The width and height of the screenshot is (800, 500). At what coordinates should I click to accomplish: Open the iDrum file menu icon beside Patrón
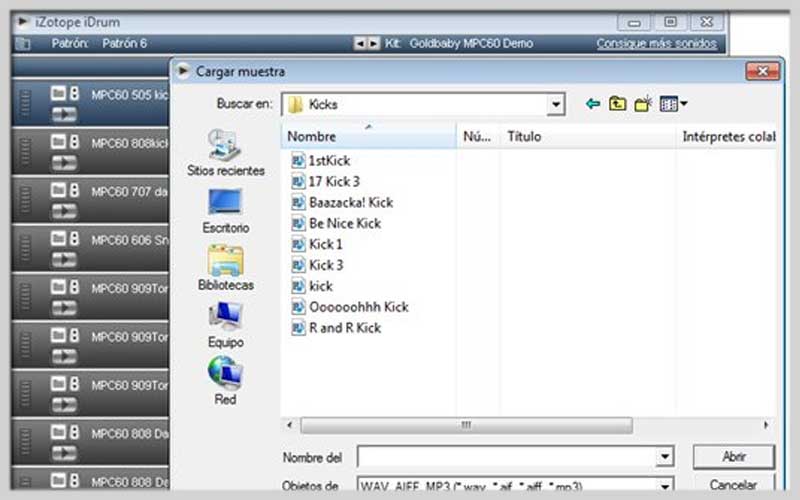(x=22, y=44)
